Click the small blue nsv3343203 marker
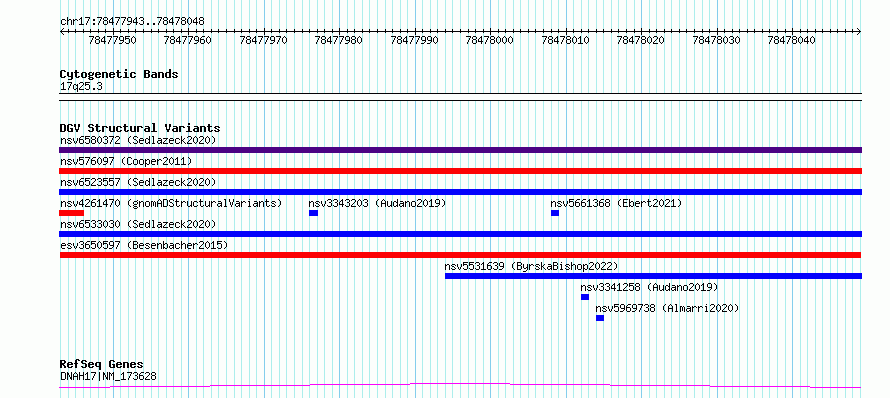The height and width of the screenshot is (398, 890). [x=313, y=213]
